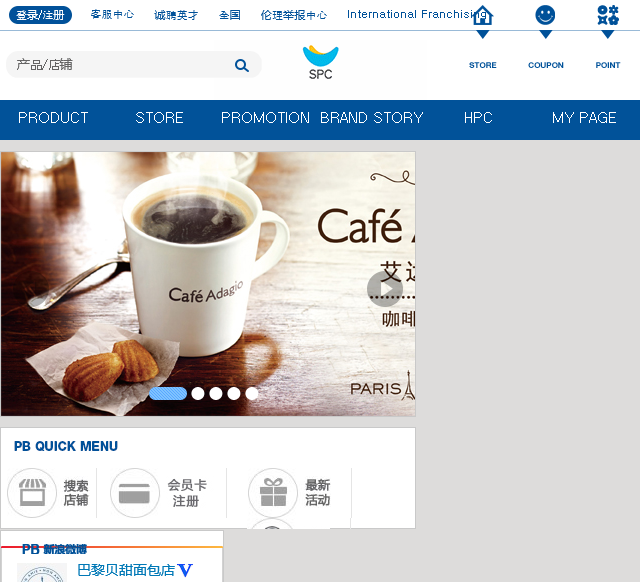Open the PROMOTION menu

[x=265, y=118]
